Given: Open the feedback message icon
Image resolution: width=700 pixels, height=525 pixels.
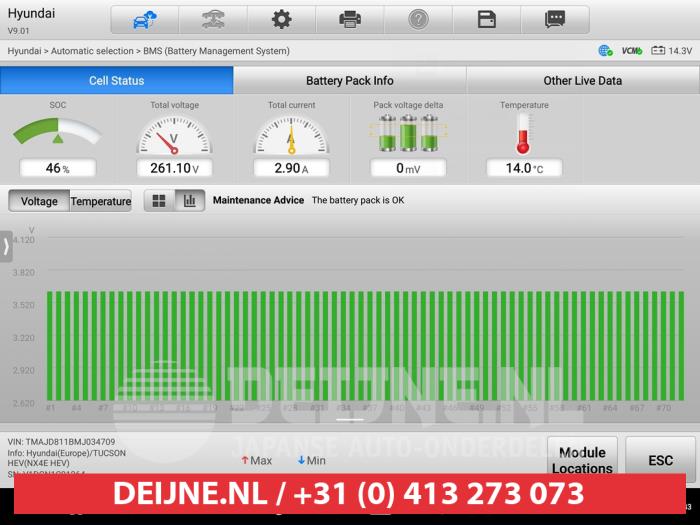Looking at the screenshot, I should 555,20.
